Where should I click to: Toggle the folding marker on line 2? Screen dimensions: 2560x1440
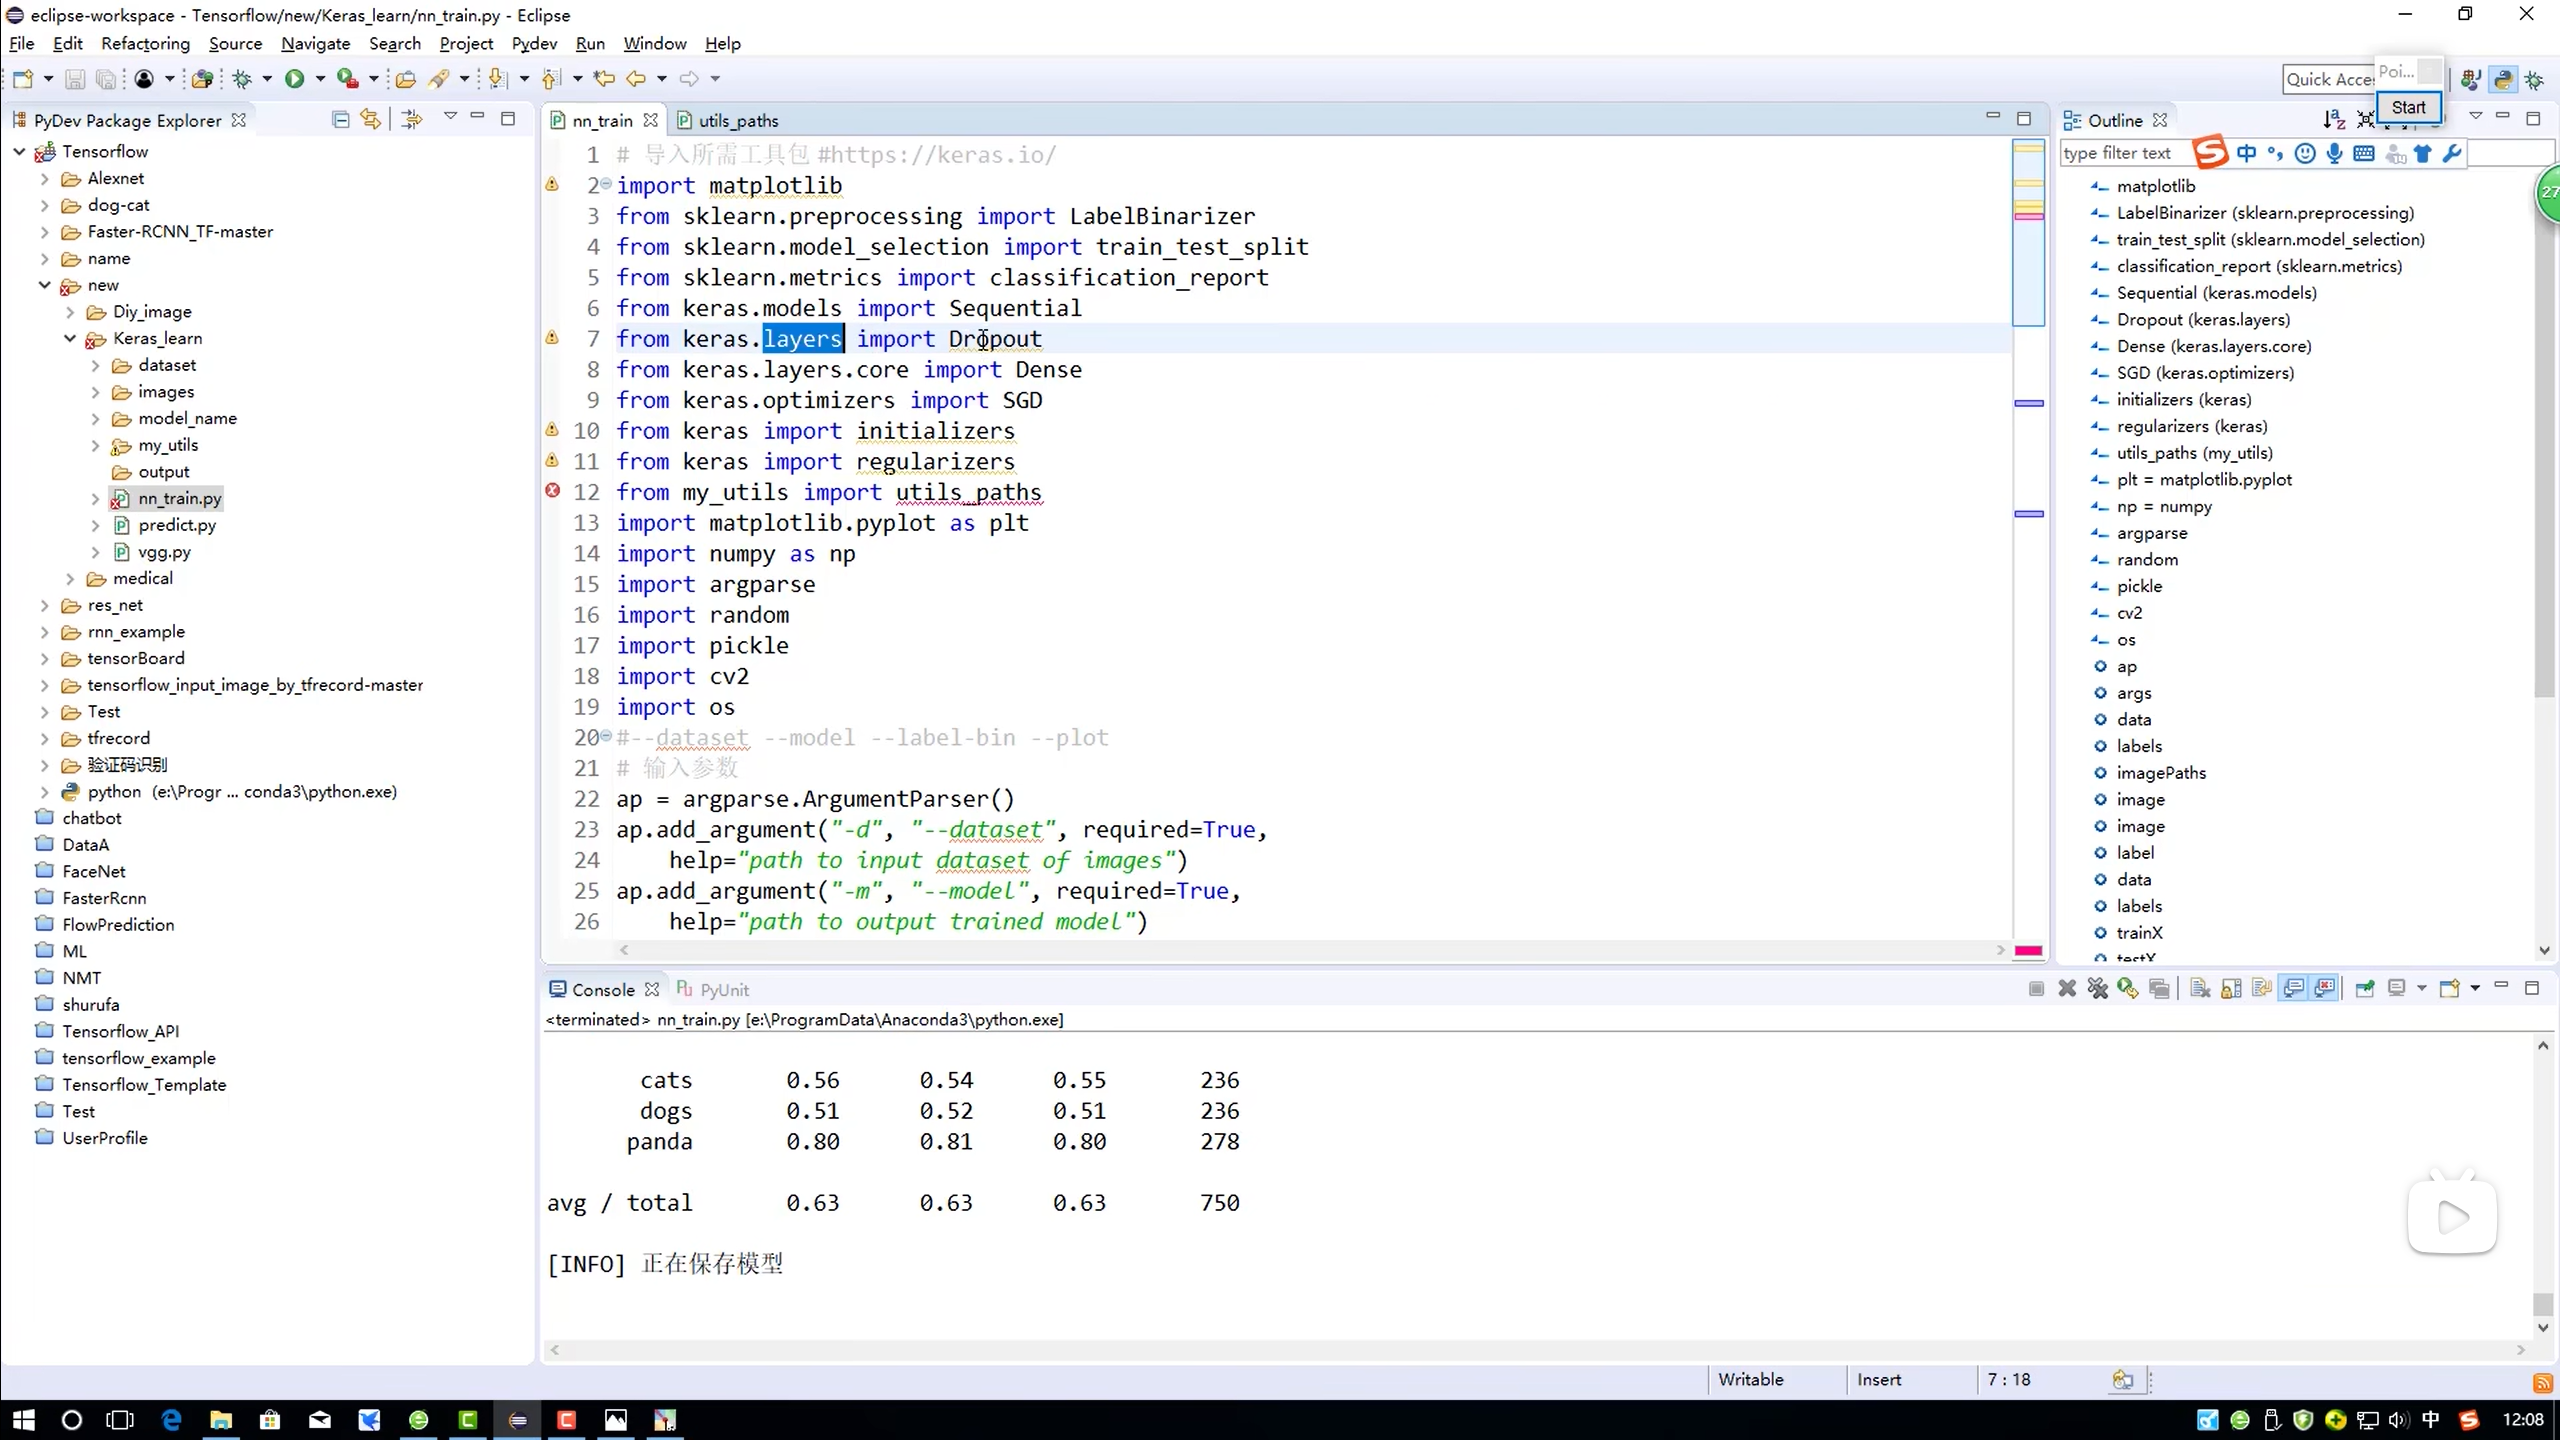click(606, 183)
